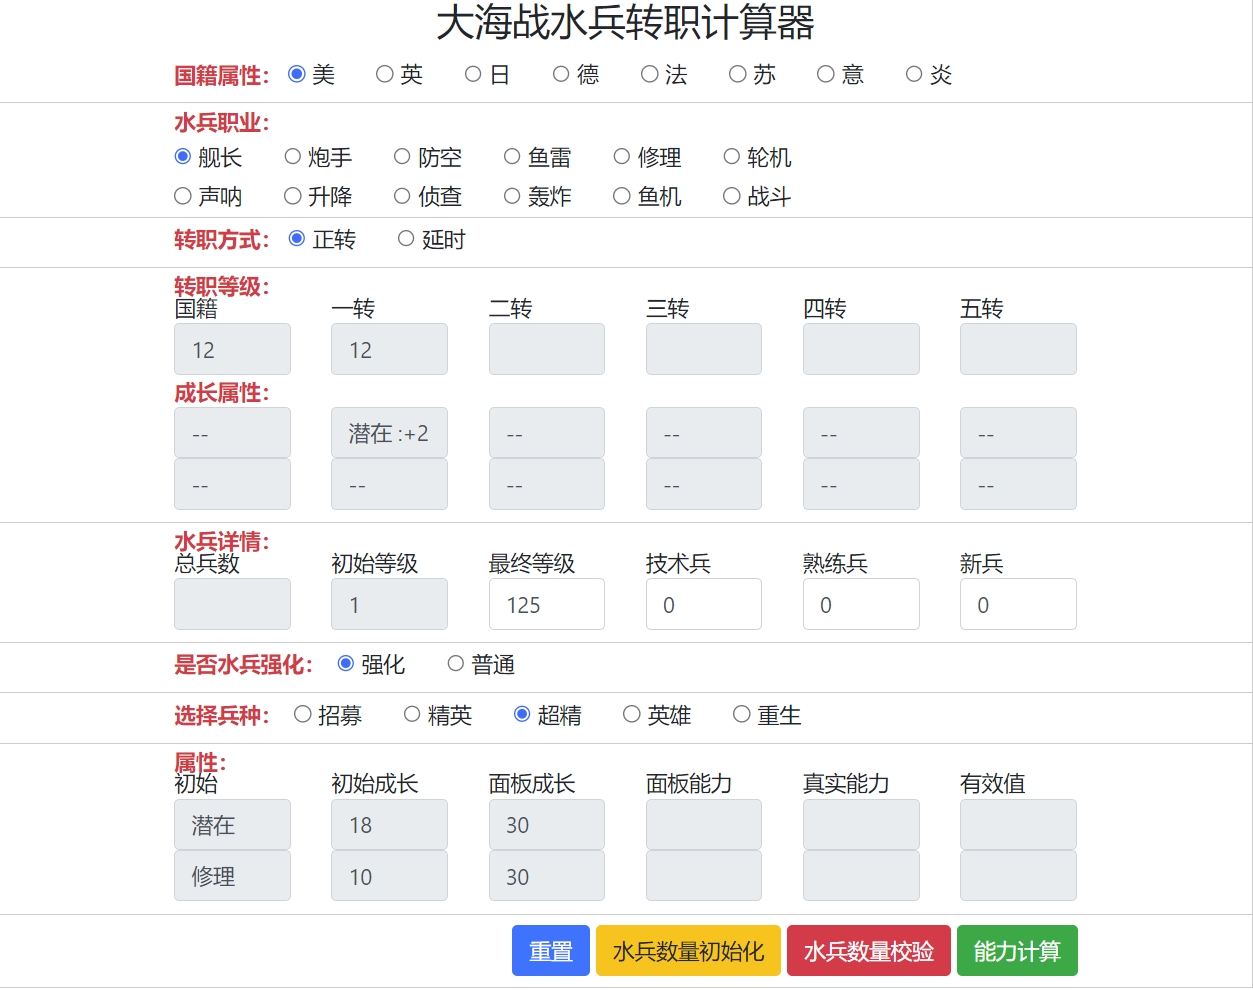The image size is (1253, 990).
Task: Choose 英雄 sailor type
Action: click(x=631, y=715)
